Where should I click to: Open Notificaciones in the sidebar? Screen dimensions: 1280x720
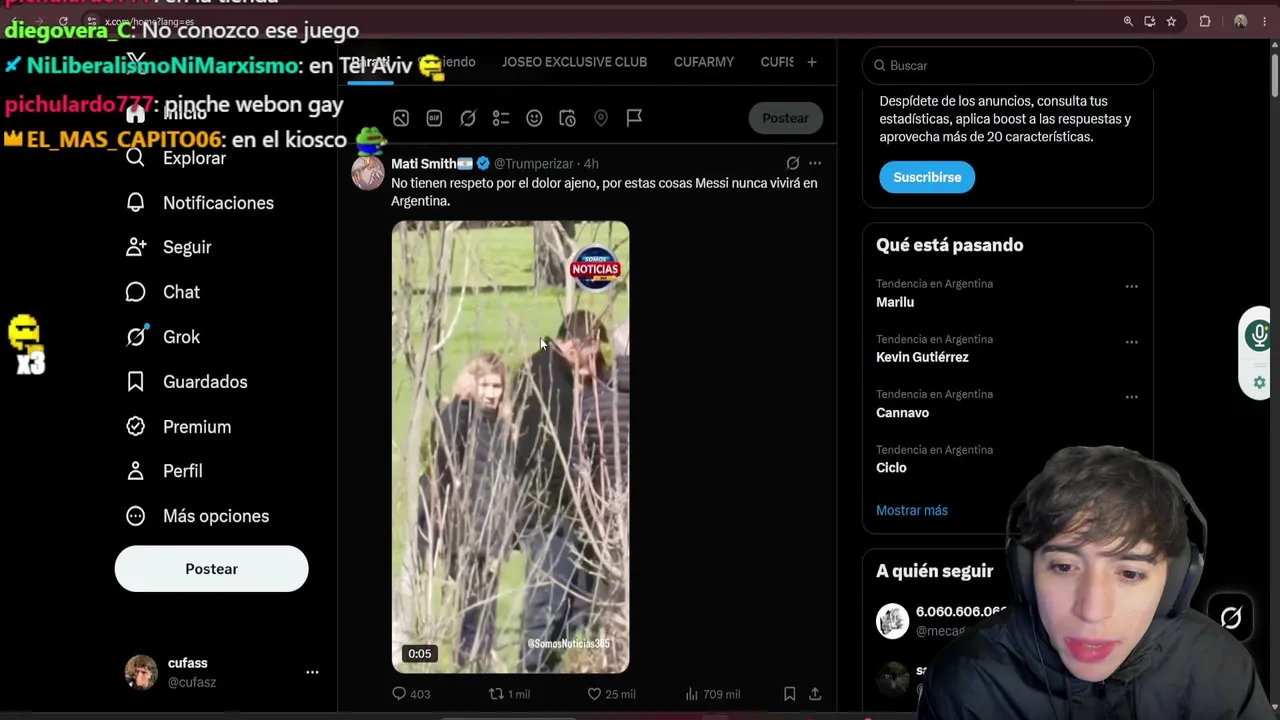tap(200, 203)
